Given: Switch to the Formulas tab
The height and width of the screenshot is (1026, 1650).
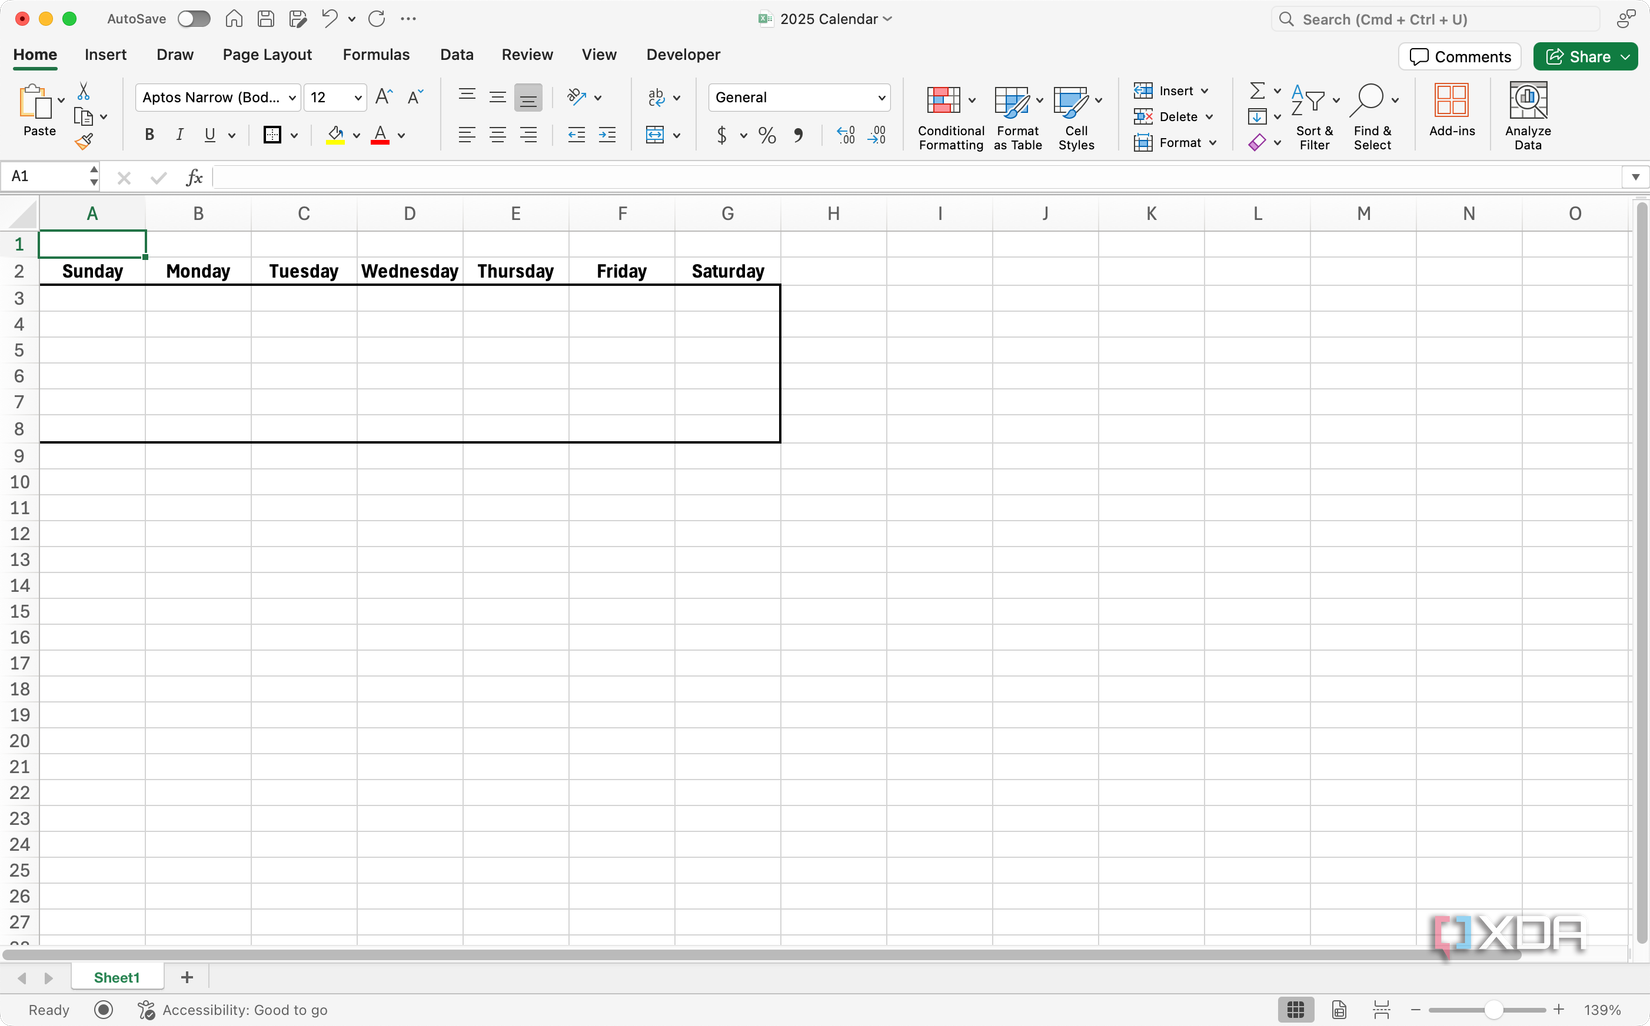Looking at the screenshot, I should coord(376,55).
